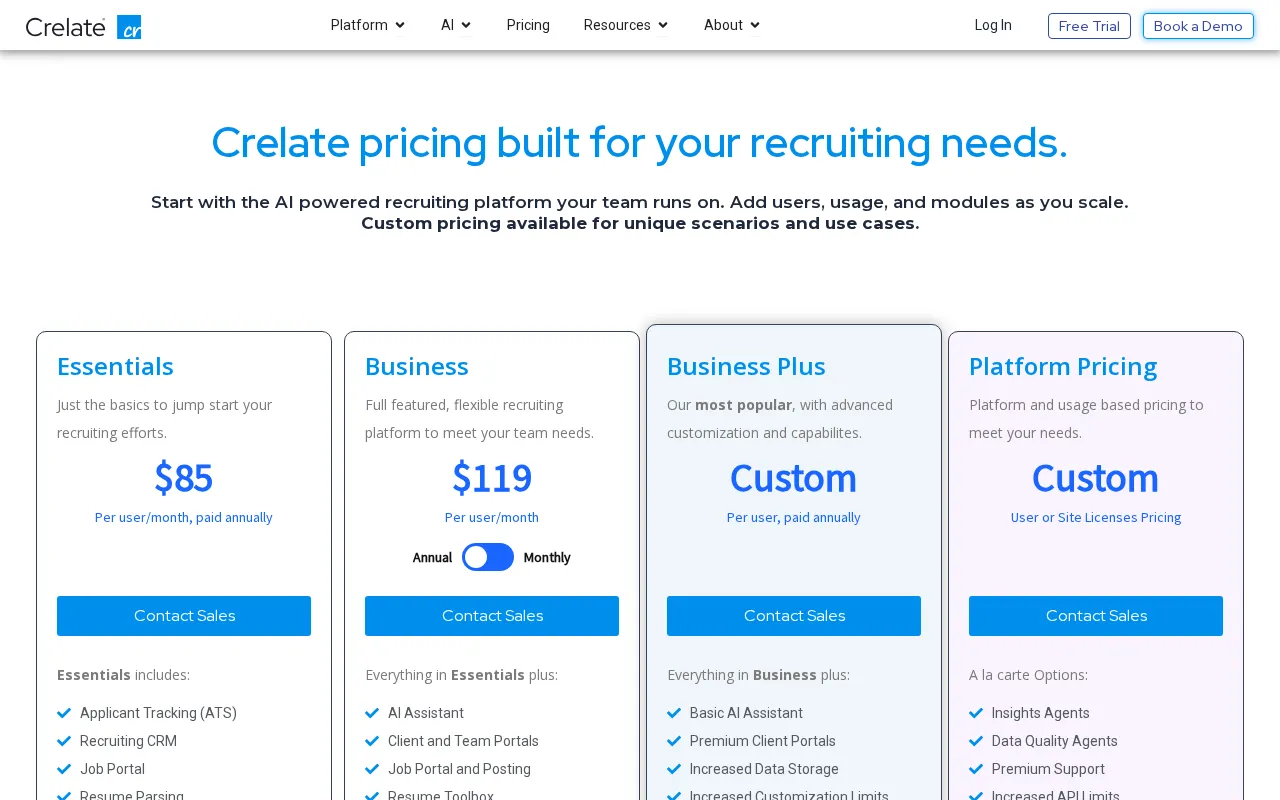This screenshot has width=1280, height=800.
Task: Click the Essentials plan title
Action: 115,366
